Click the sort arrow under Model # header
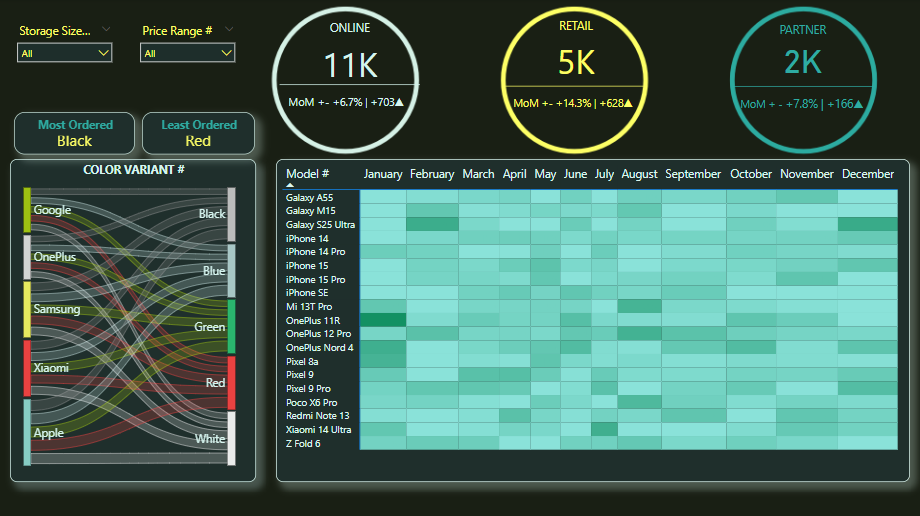 coord(290,185)
